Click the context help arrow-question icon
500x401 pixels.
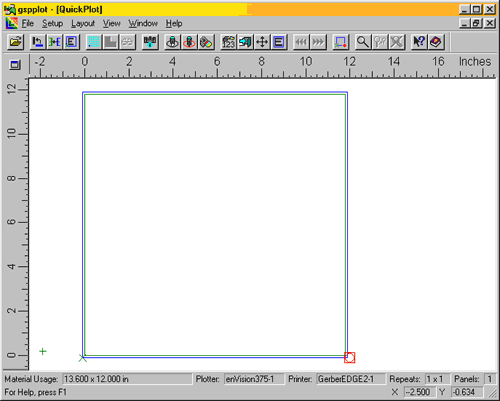tap(419, 42)
